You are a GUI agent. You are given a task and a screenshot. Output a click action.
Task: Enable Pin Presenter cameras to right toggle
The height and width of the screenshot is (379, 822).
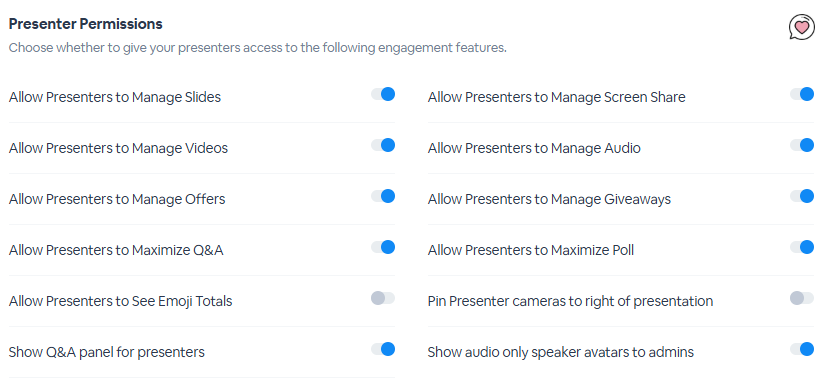click(802, 298)
